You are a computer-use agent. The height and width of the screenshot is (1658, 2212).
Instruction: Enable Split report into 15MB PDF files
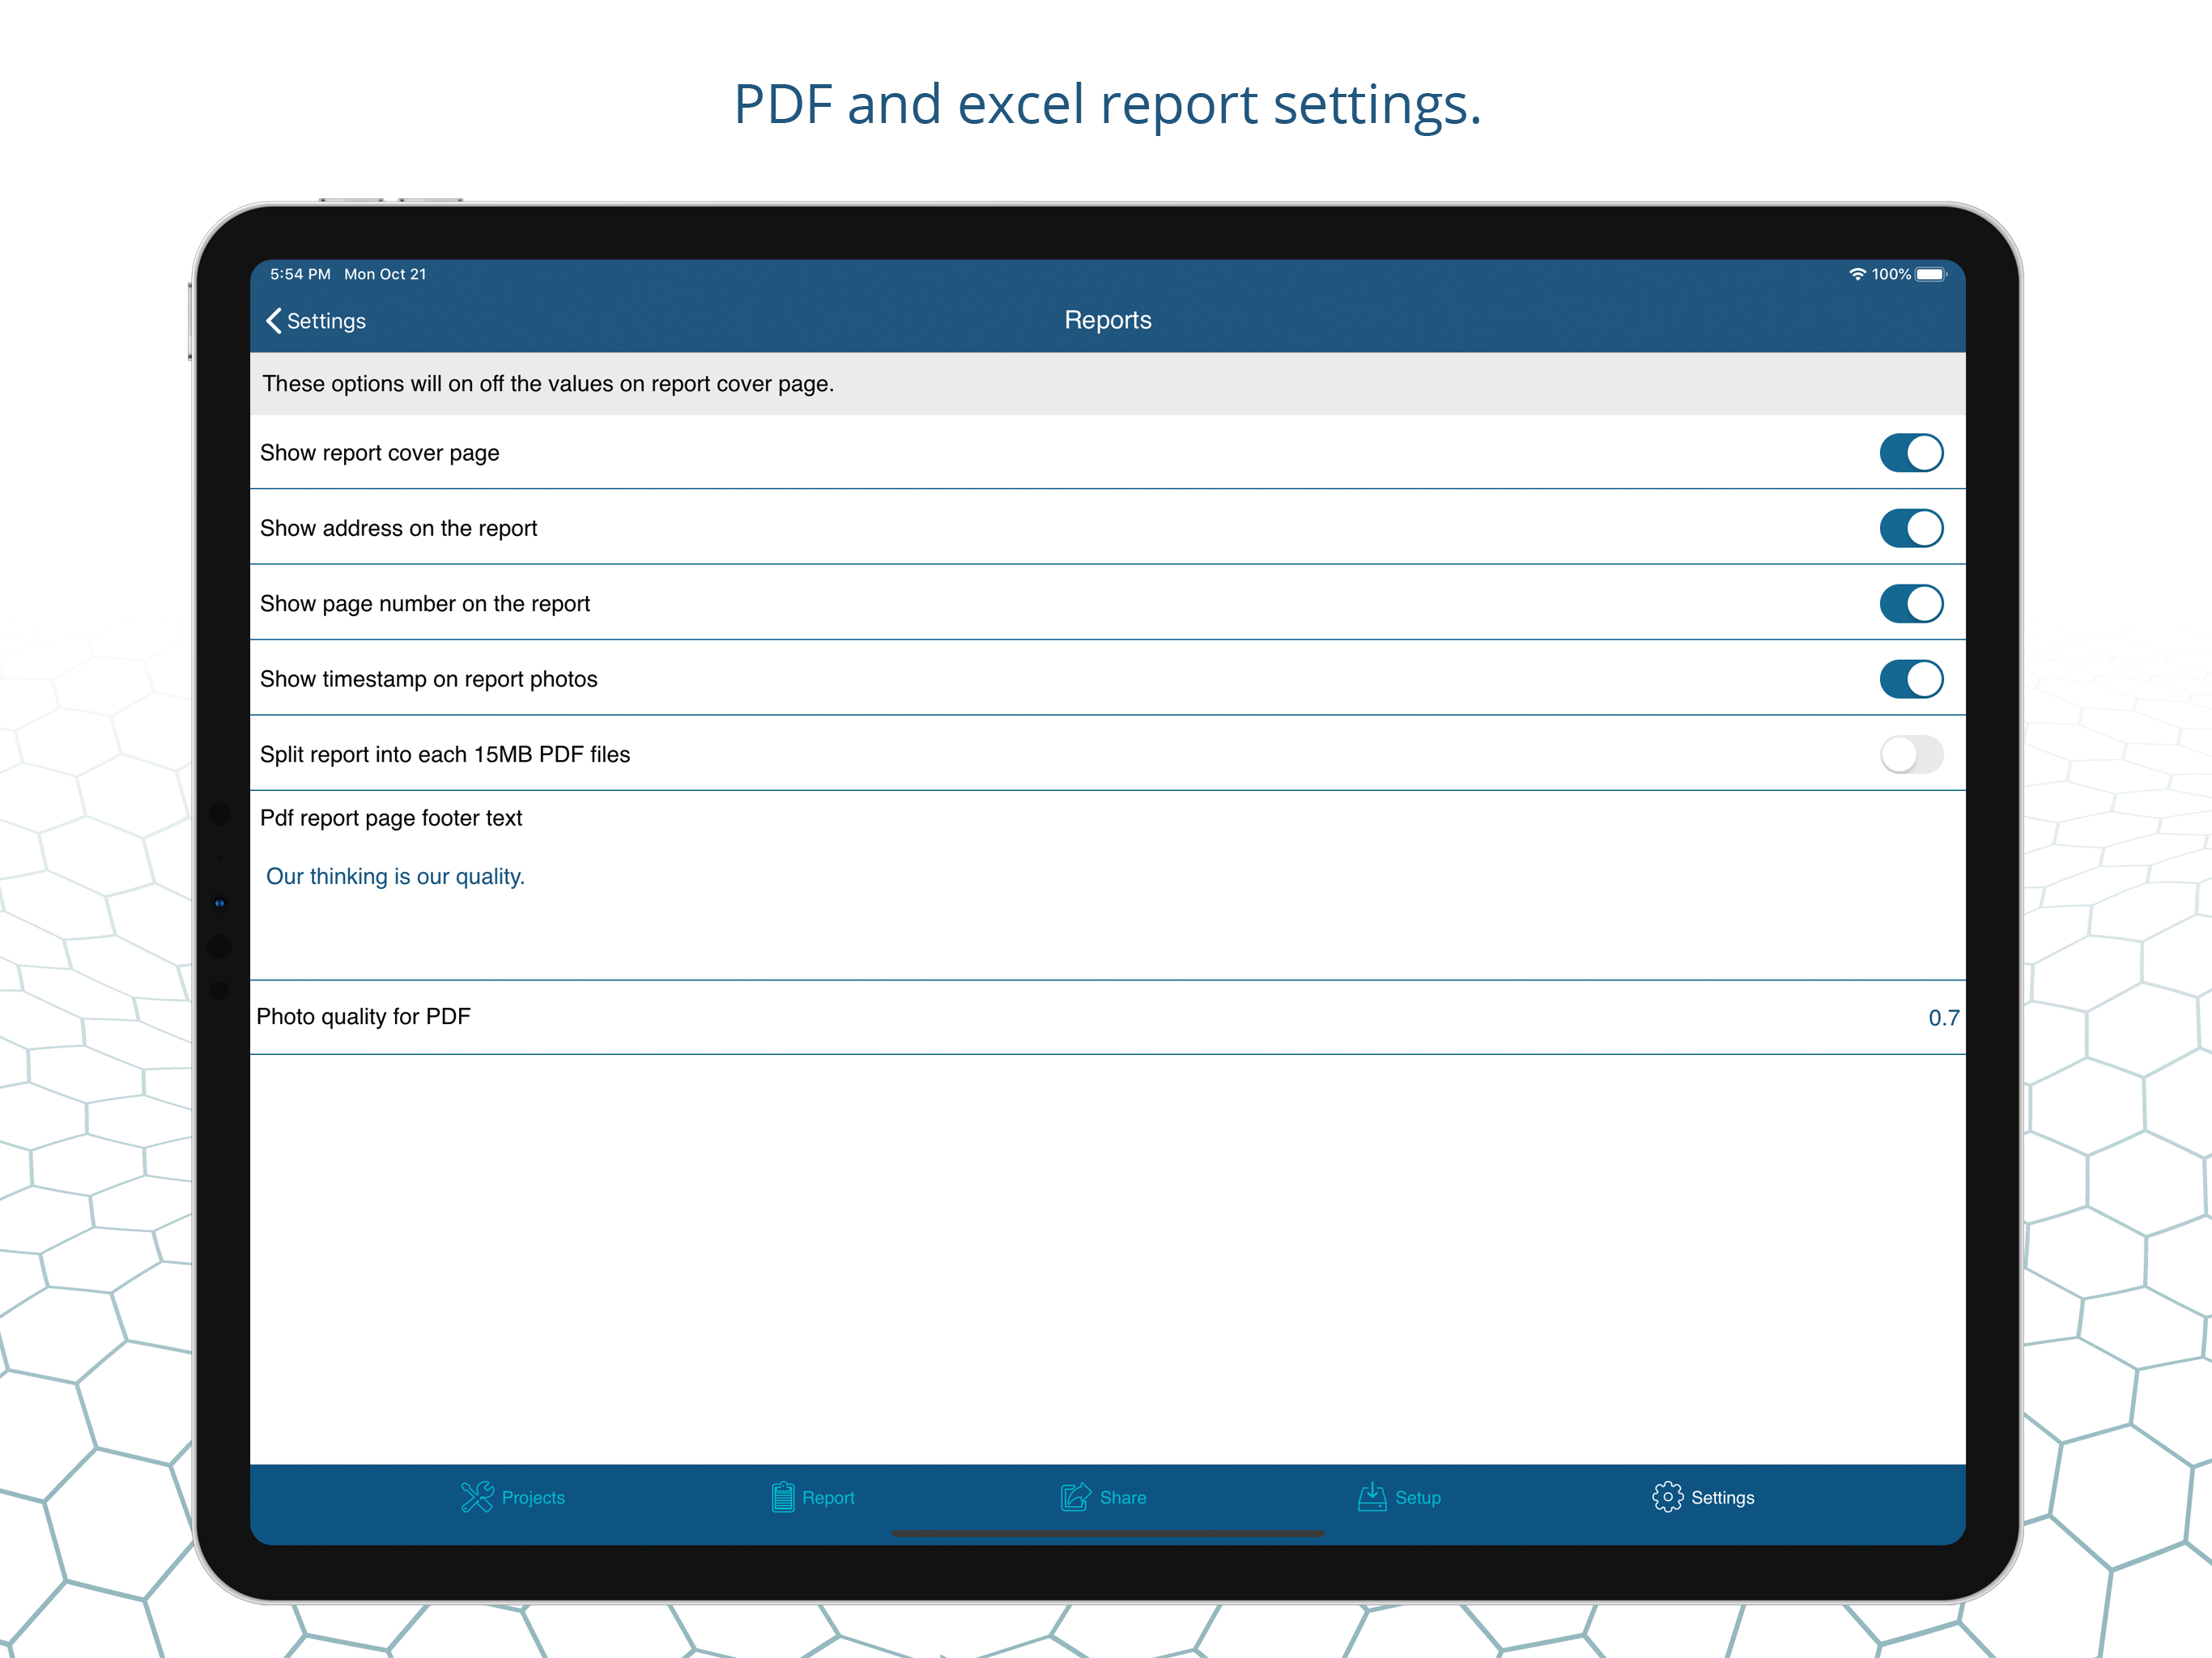point(1911,755)
